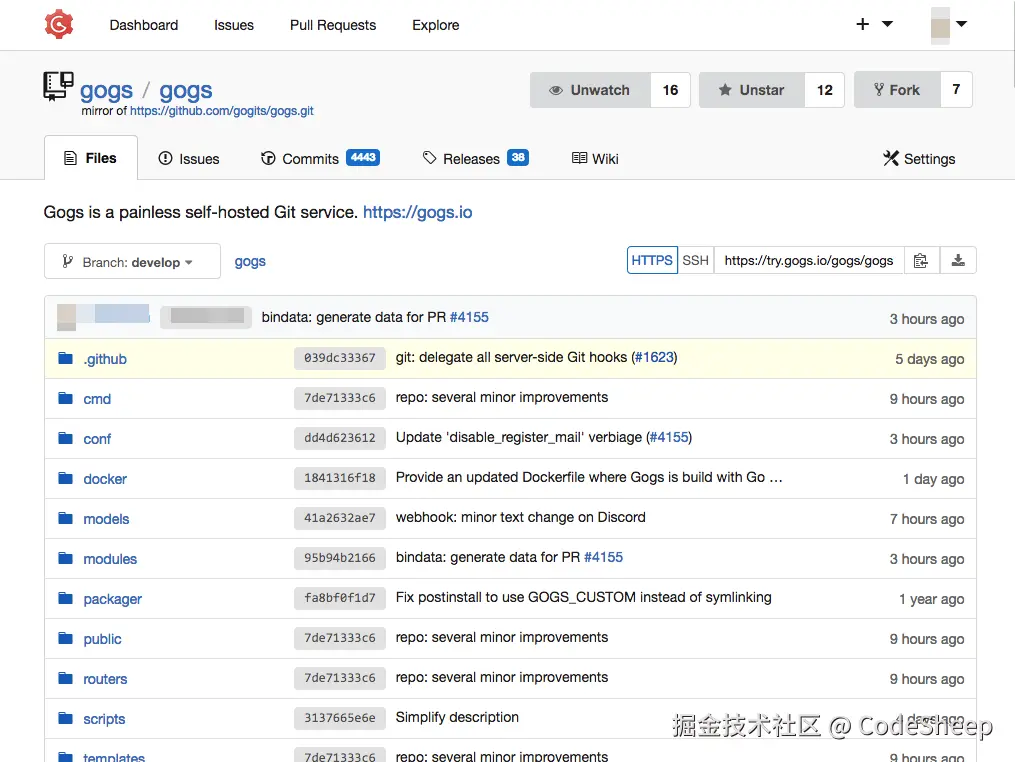The image size is (1015, 762).
Task: Open commit hash dd4d623612
Action: tap(340, 438)
